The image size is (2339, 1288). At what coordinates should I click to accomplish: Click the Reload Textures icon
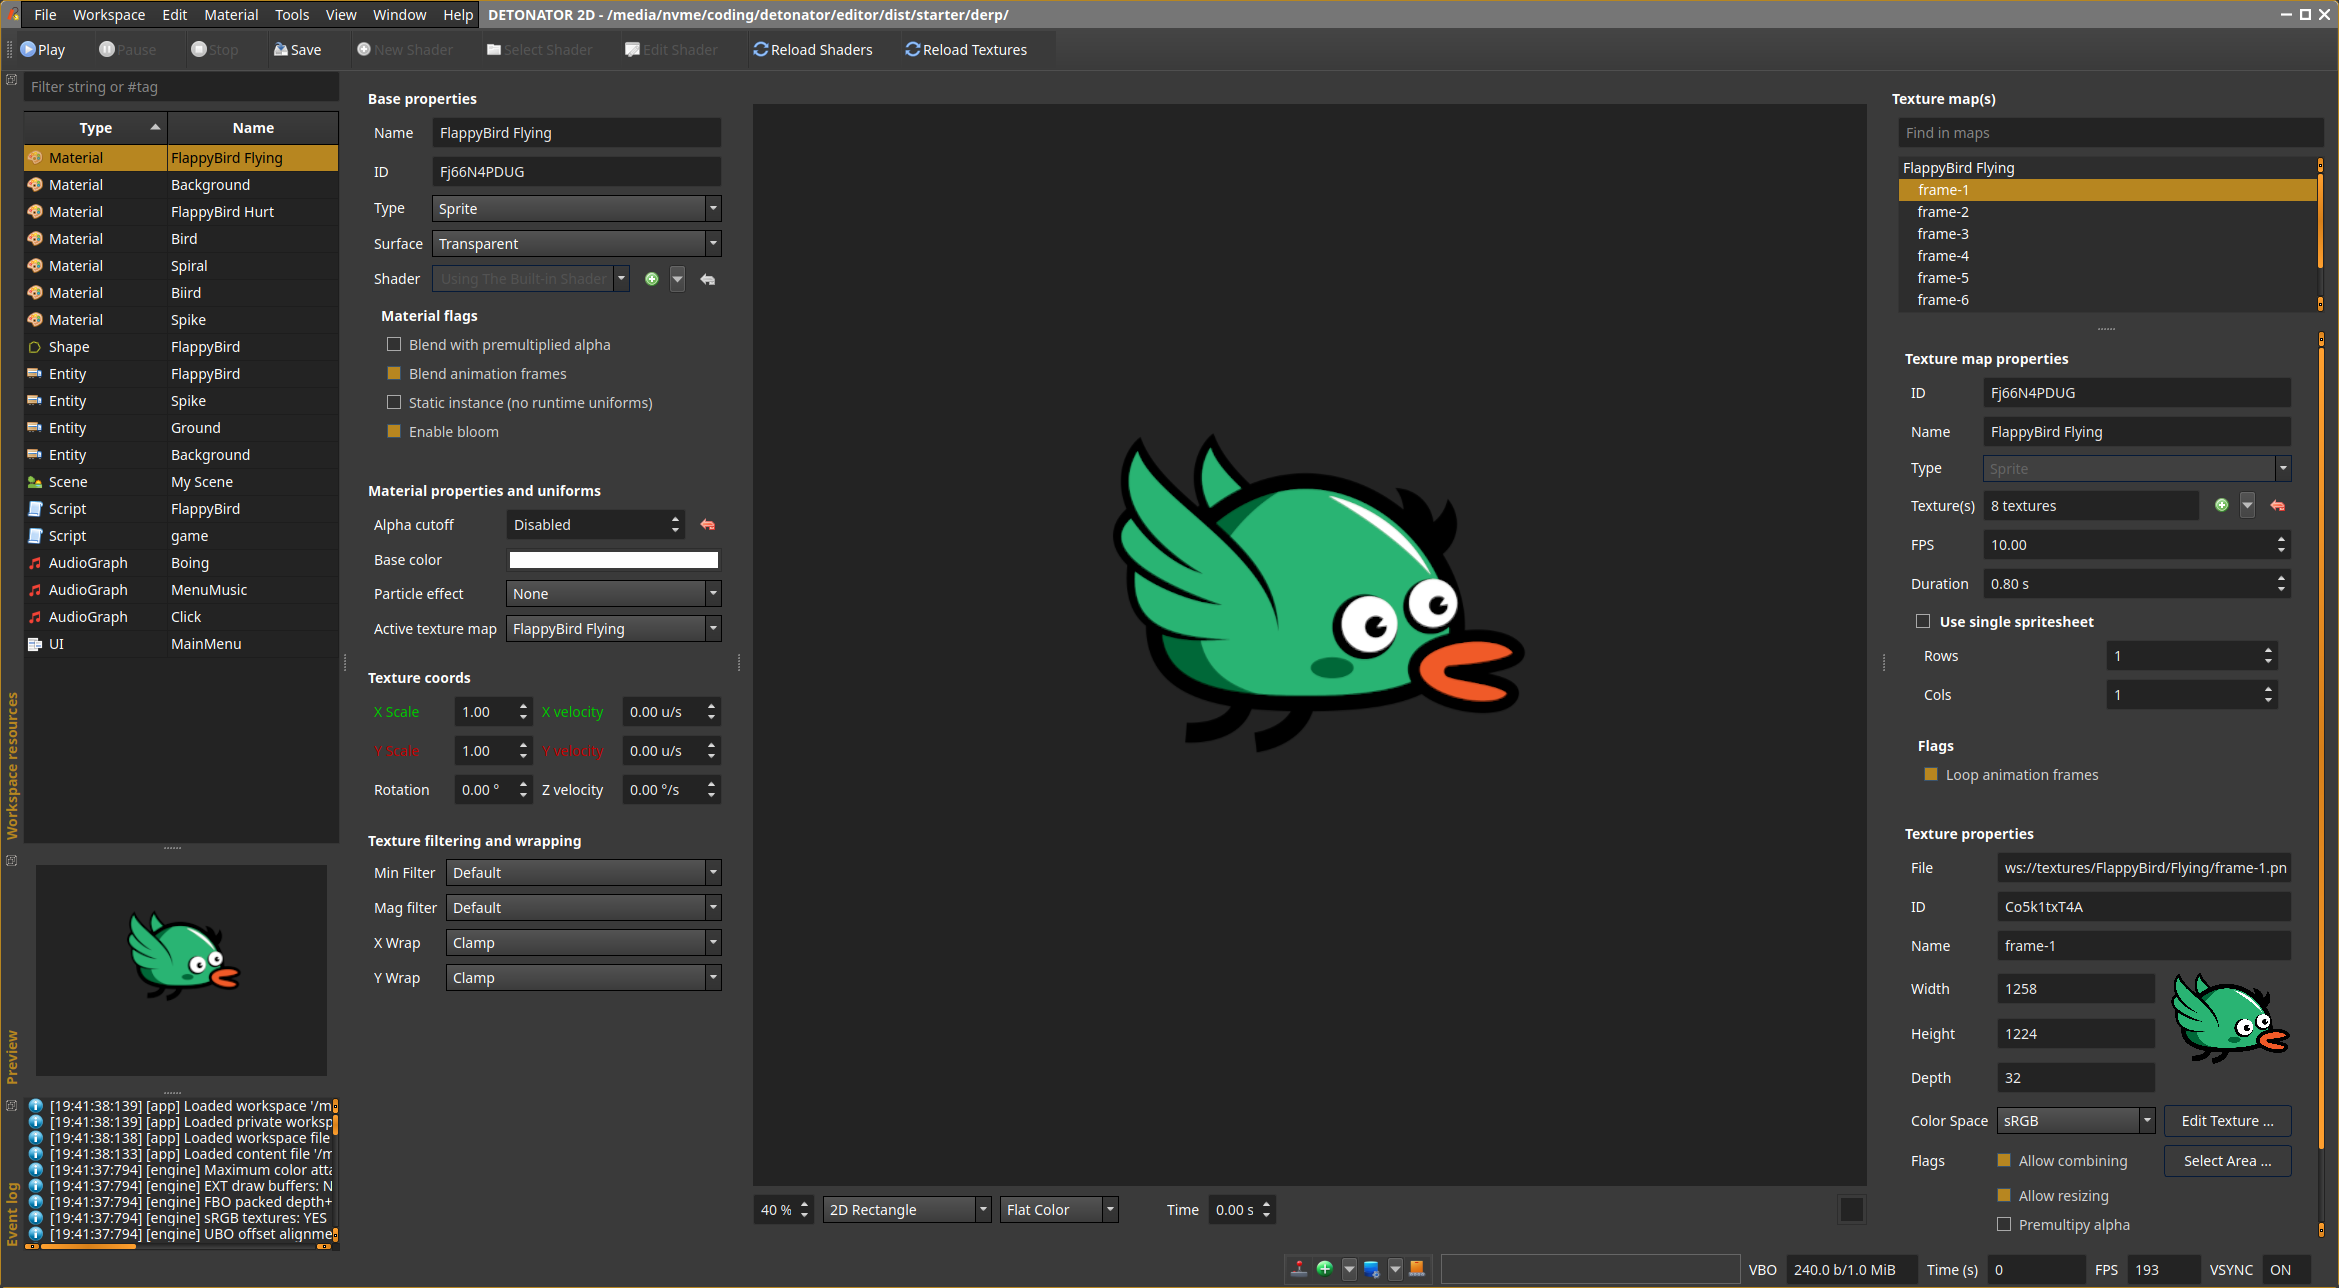[x=912, y=49]
